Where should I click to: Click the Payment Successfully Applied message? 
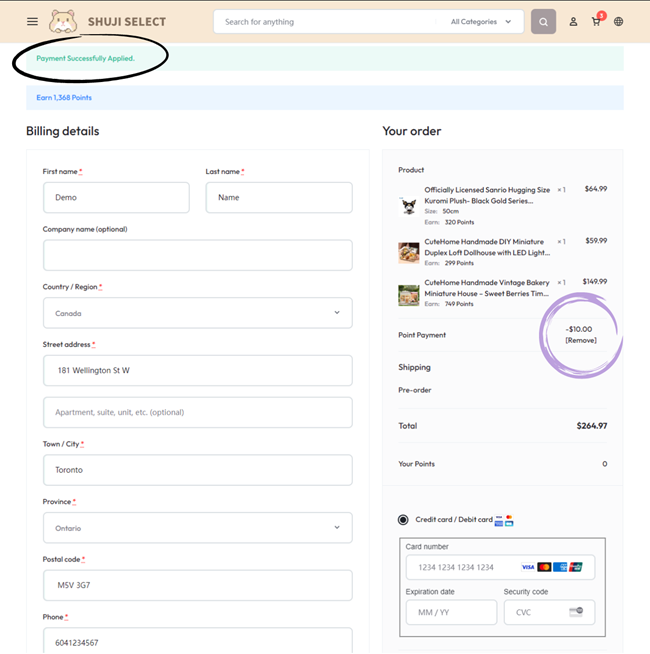86,58
